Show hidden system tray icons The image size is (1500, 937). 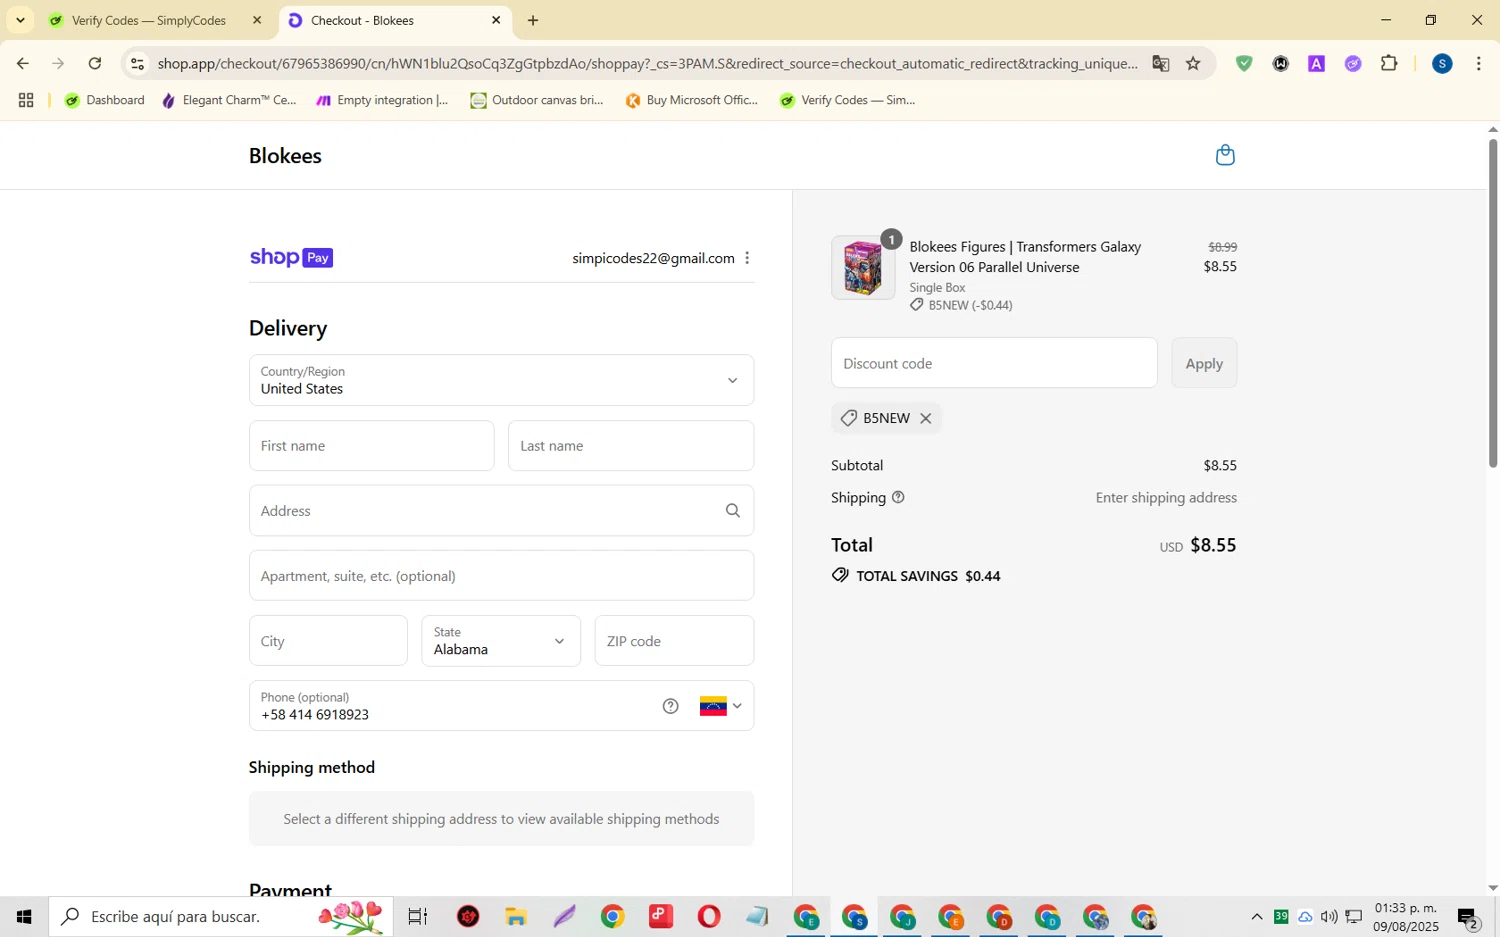click(1257, 916)
